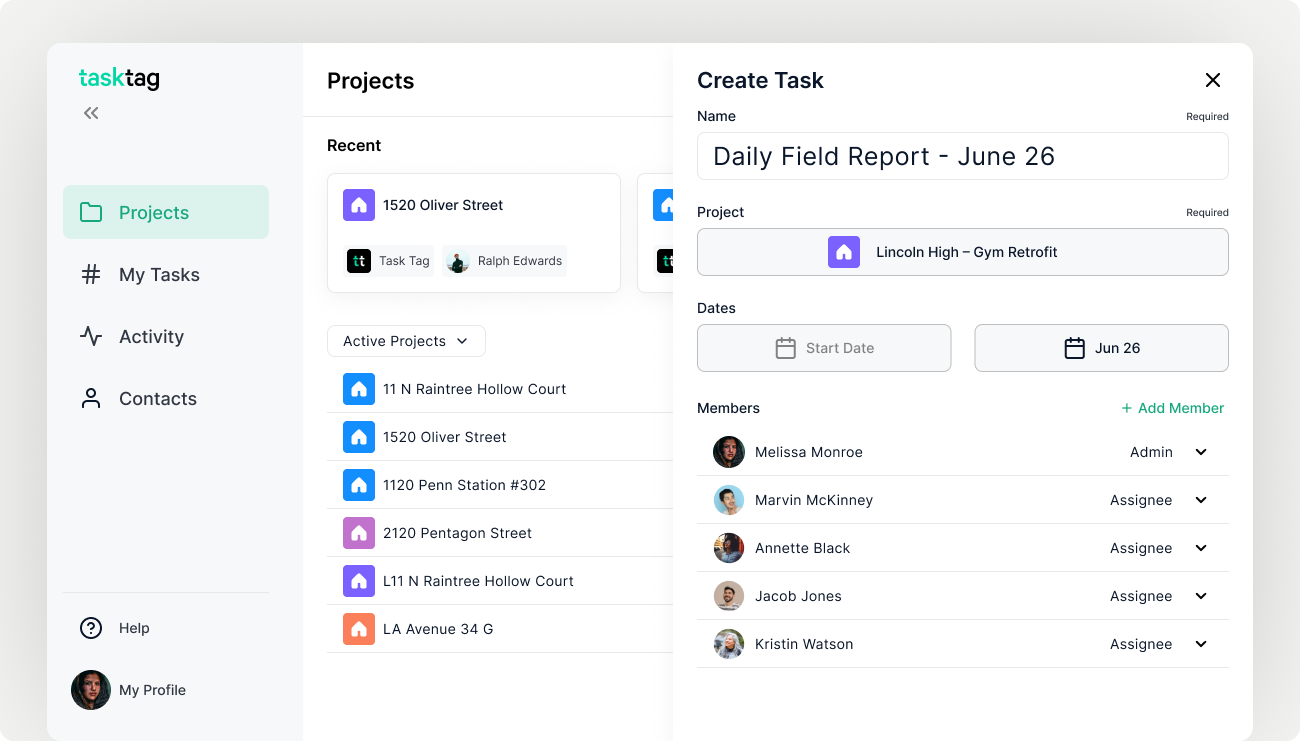The image size is (1300, 741).
Task: Select the Projects folder icon in sidebar
Action: (91, 212)
